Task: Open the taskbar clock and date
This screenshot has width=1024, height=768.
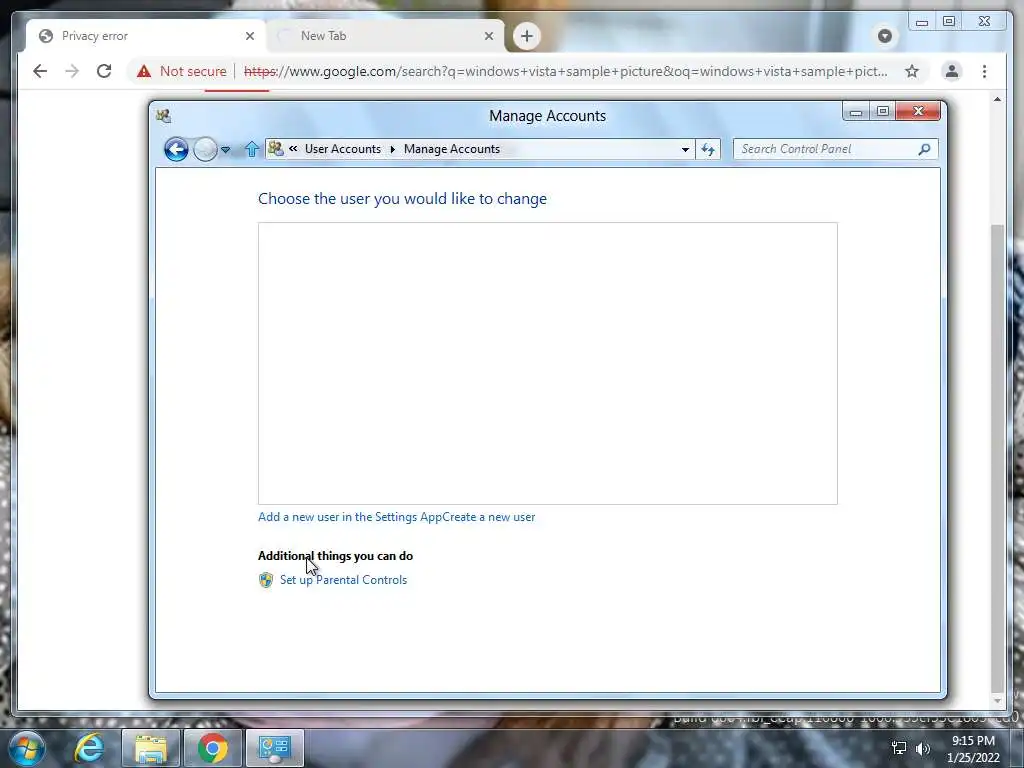Action: [x=973, y=749]
